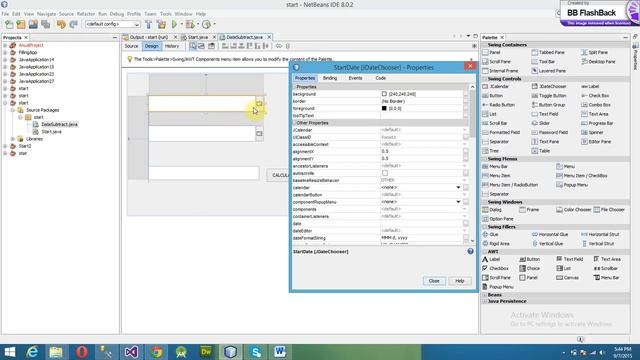Switch to the Start.java editor tab
Screen dimensions: 640x360
click(x=198, y=37)
